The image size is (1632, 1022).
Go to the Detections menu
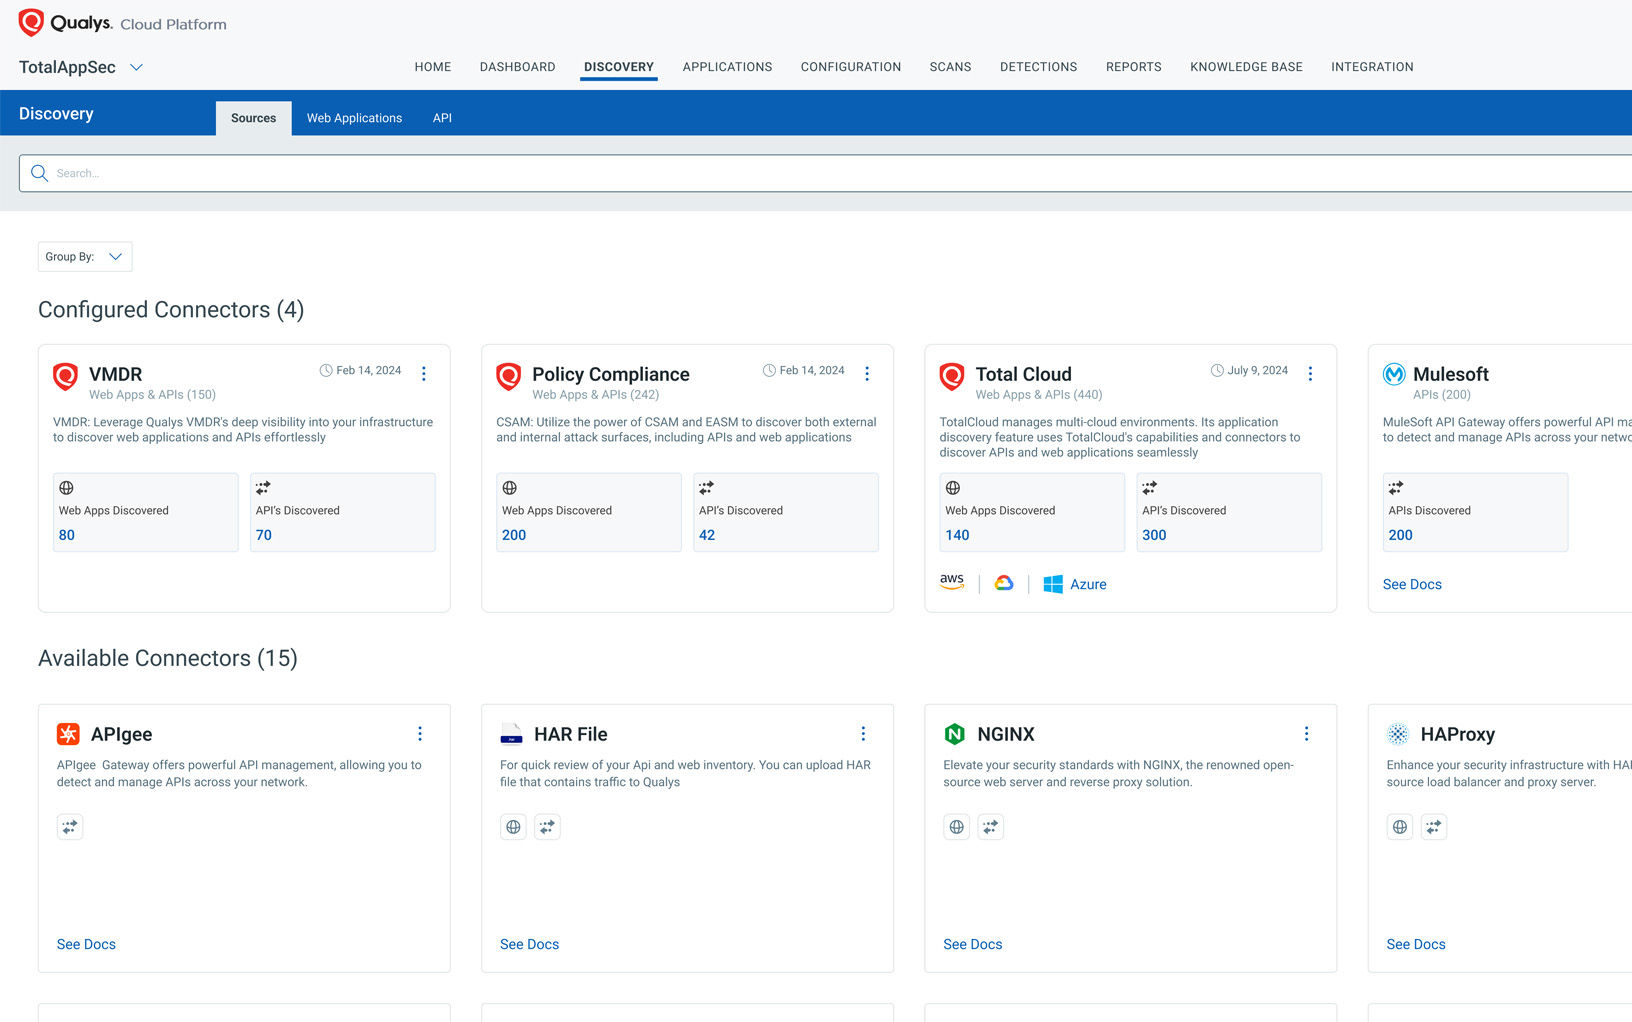(1038, 67)
